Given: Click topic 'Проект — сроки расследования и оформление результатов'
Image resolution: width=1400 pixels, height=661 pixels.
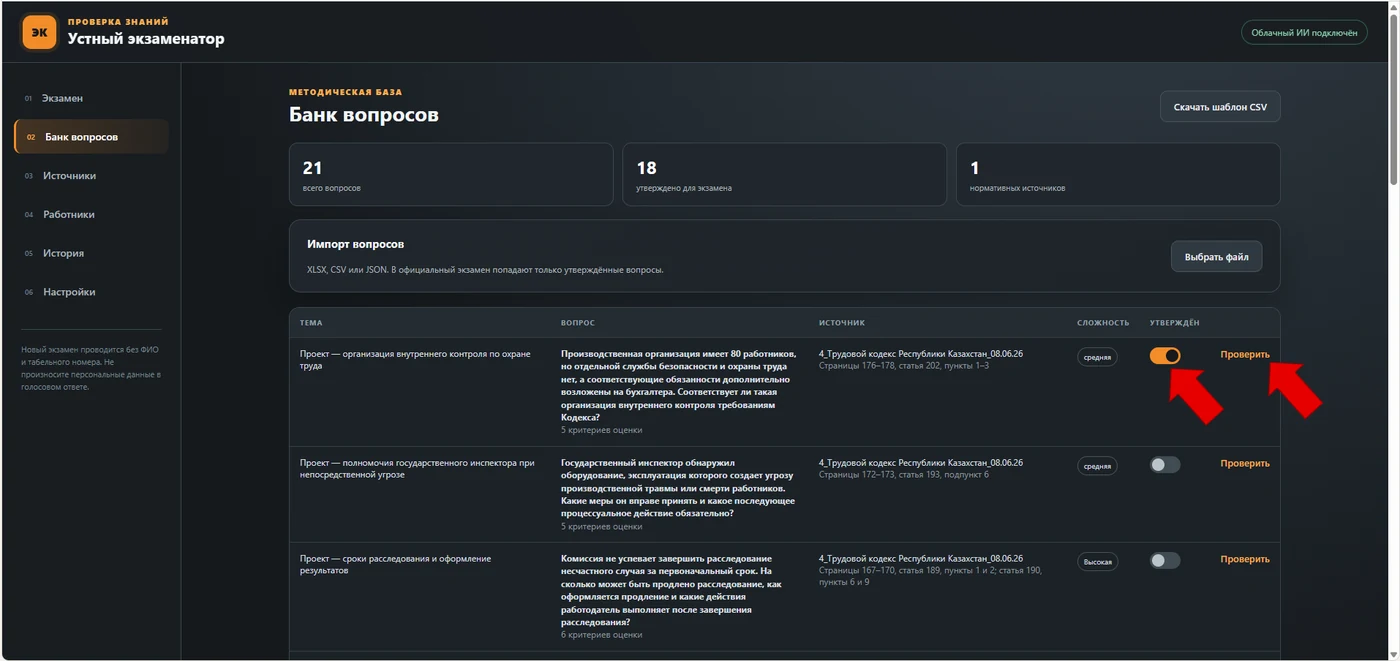Looking at the screenshot, I should (396, 565).
